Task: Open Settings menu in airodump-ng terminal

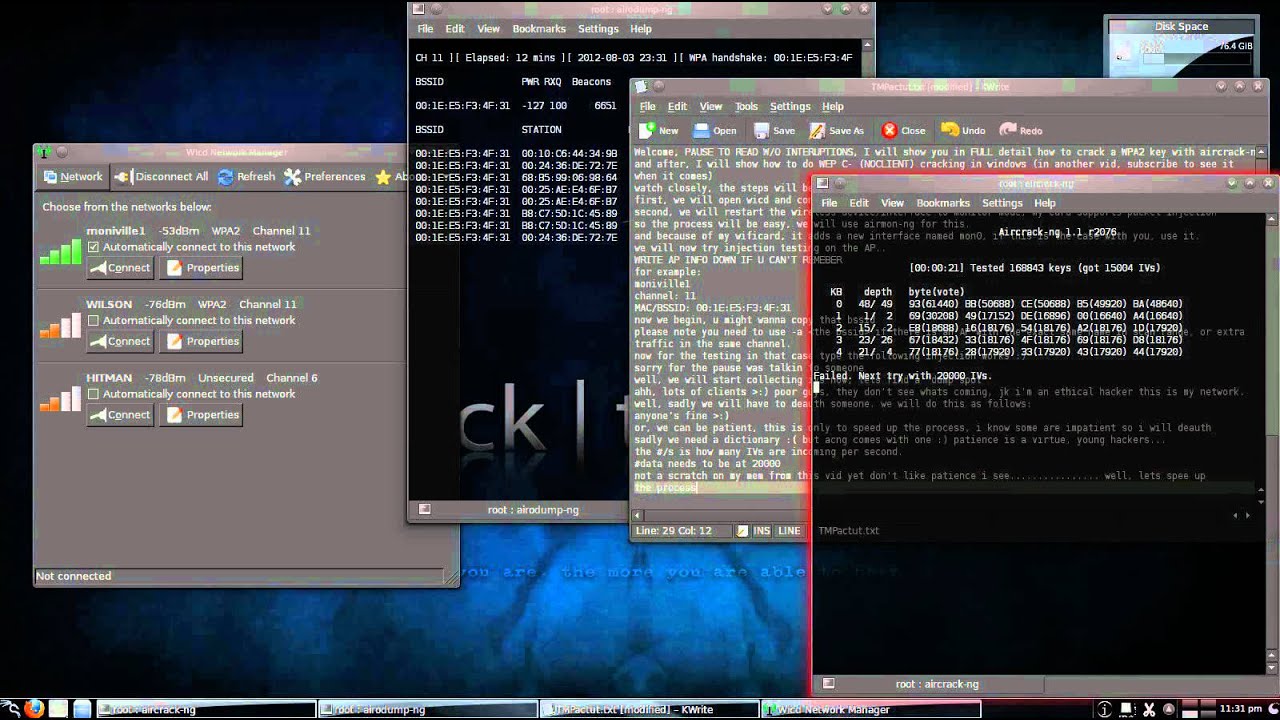Action: 598,29
